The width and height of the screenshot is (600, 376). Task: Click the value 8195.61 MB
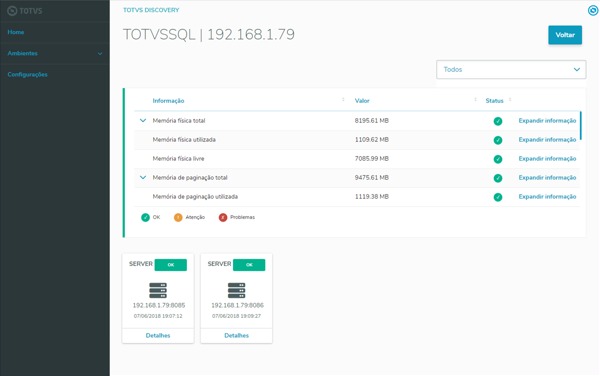372,120
